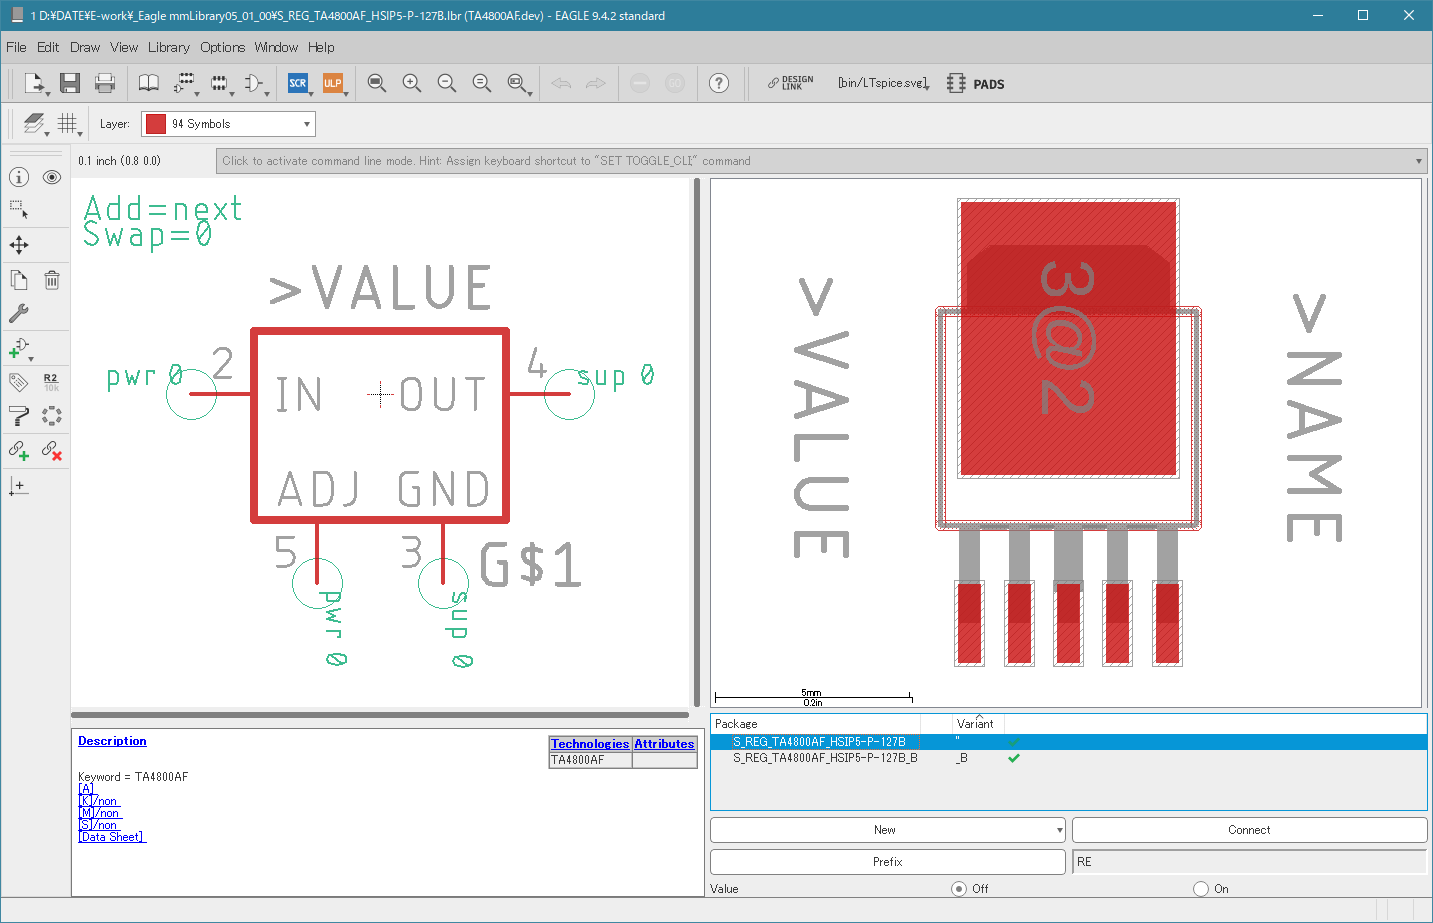Open the Grid settings icon
Viewport: 1433px width, 923px height.
coord(67,123)
